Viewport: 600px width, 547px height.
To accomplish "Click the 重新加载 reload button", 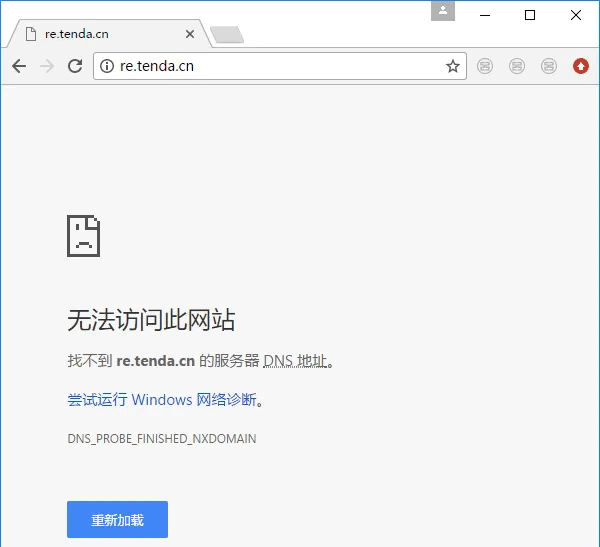I will point(117,519).
